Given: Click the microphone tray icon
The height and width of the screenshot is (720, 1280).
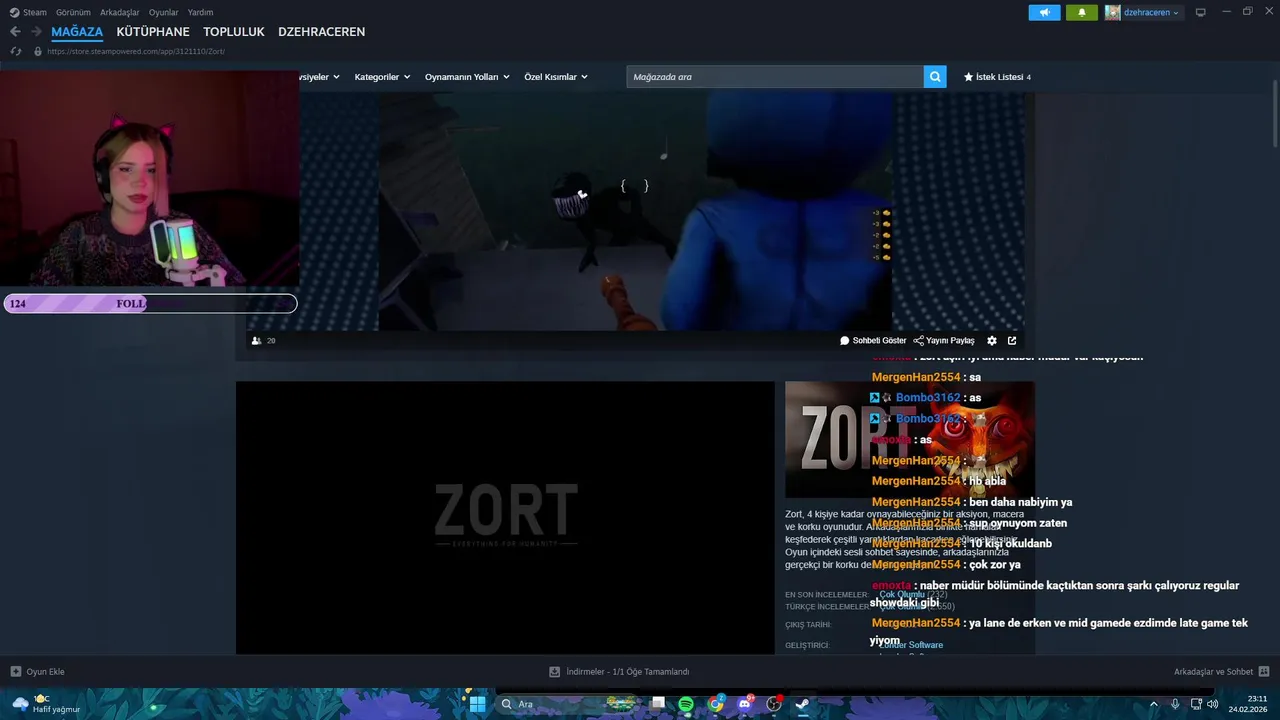Looking at the screenshot, I should [x=1175, y=704].
